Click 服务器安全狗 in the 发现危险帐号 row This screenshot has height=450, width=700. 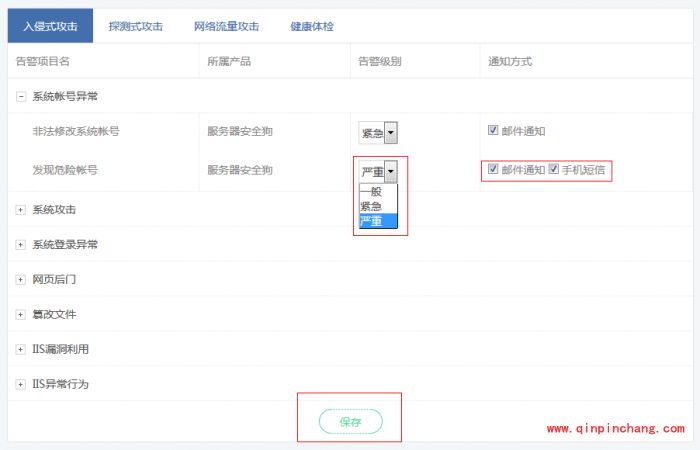click(x=240, y=170)
